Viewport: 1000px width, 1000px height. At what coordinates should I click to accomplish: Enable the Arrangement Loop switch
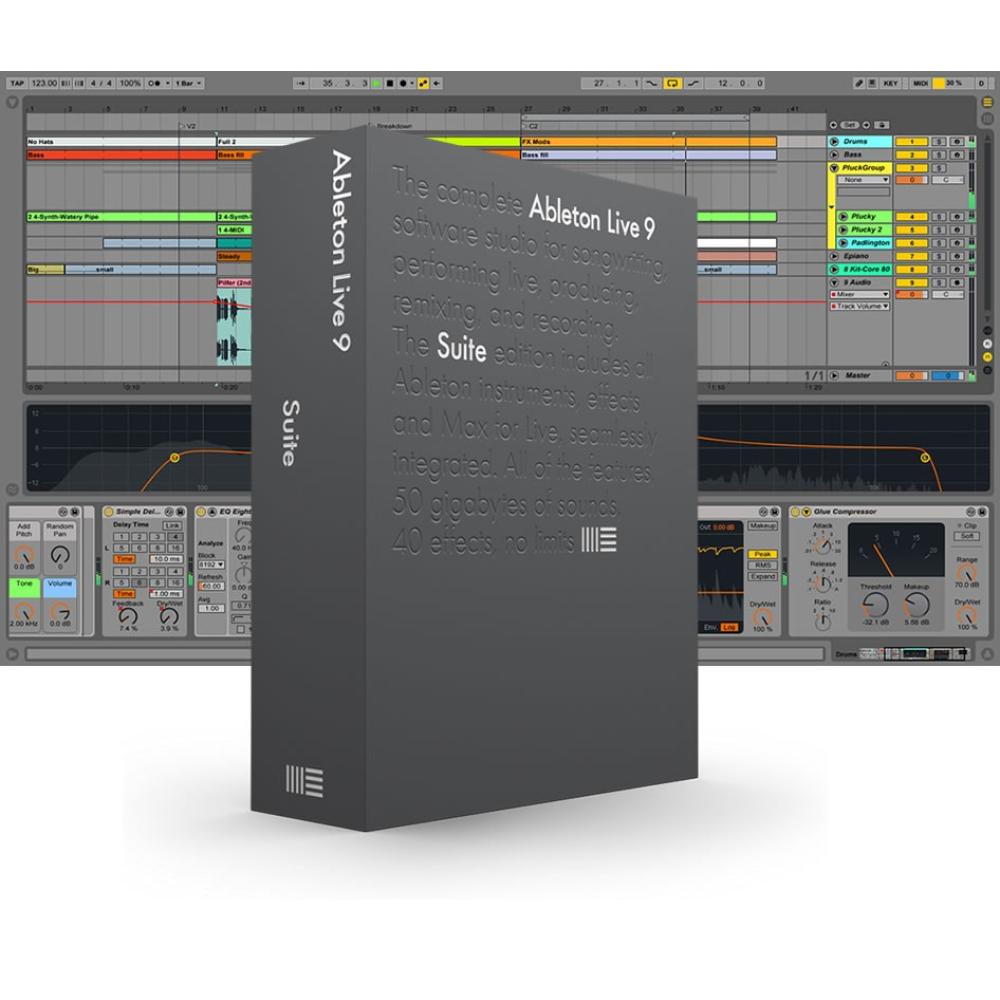coord(672,84)
